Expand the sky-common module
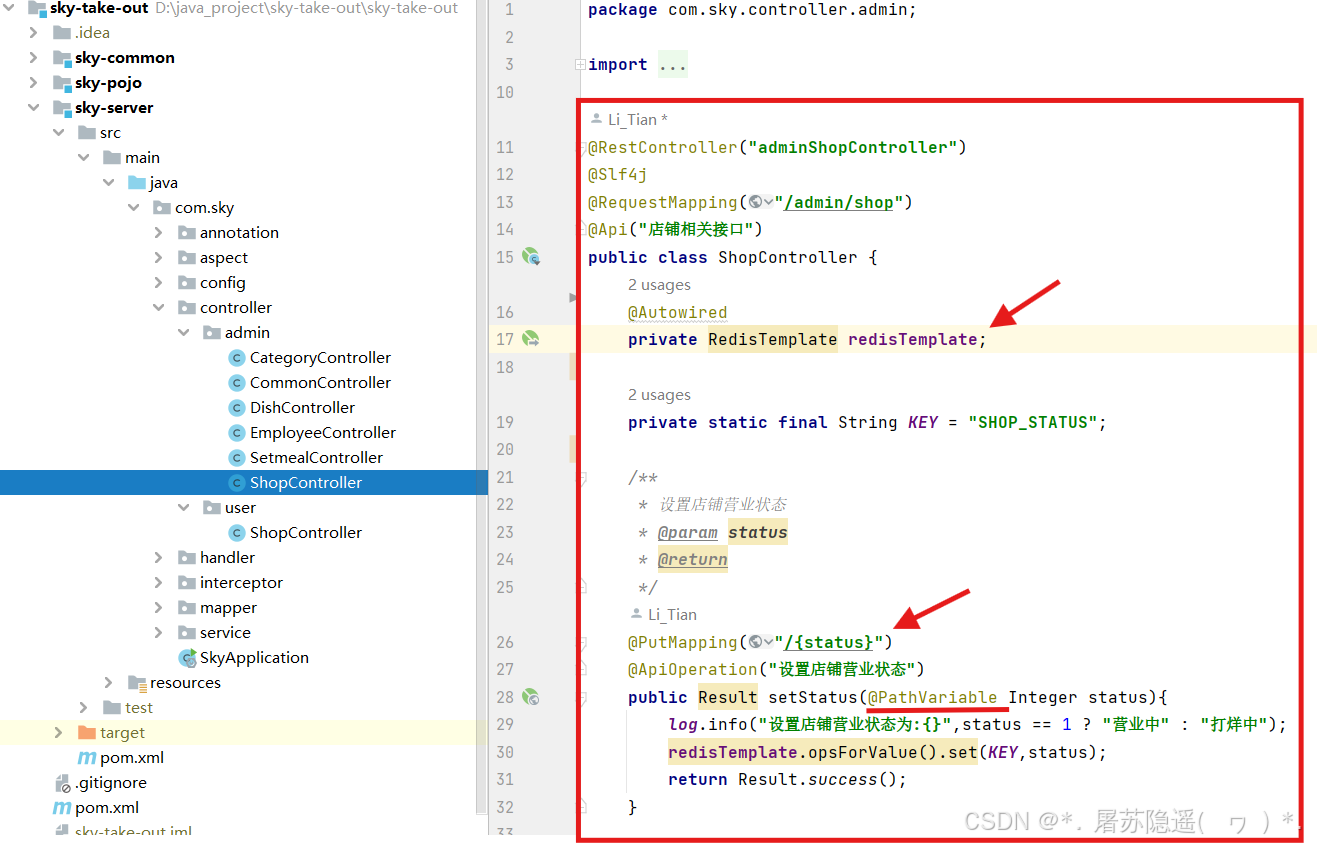This screenshot has width=1317, height=843. click(x=34, y=58)
